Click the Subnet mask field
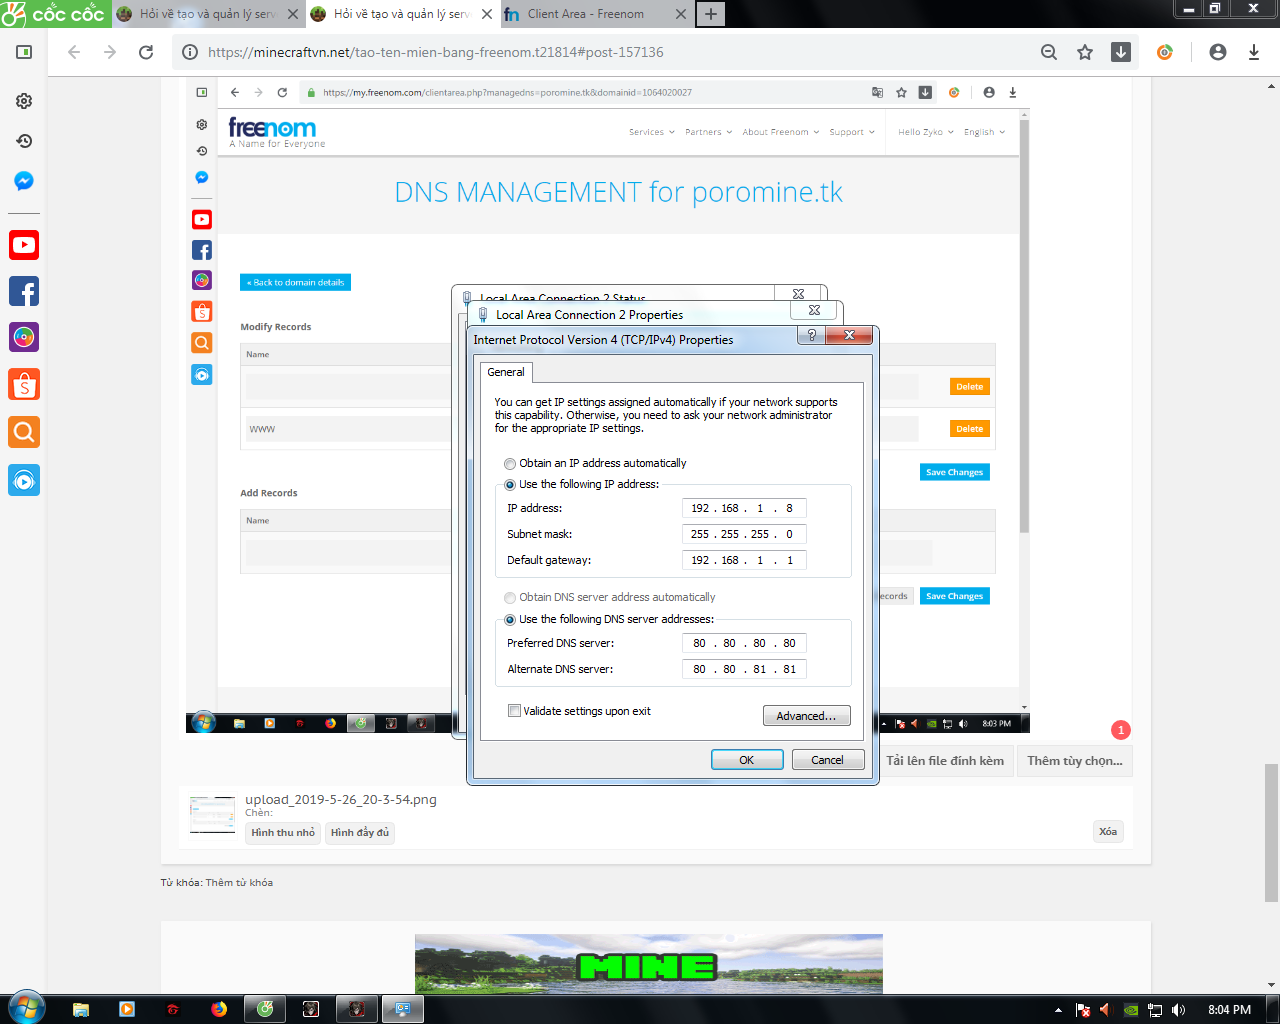Viewport: 1280px width, 1024px height. tap(744, 534)
